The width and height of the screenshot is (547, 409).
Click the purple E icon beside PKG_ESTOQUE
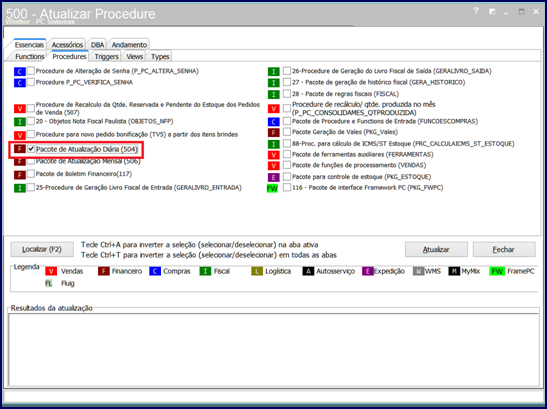[x=274, y=177]
